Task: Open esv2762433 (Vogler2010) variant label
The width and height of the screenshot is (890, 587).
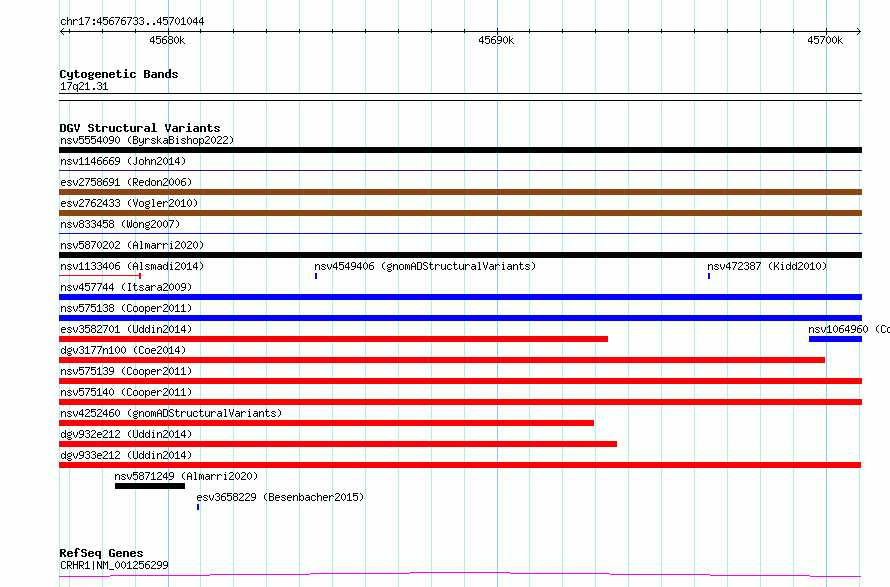Action: pos(129,203)
